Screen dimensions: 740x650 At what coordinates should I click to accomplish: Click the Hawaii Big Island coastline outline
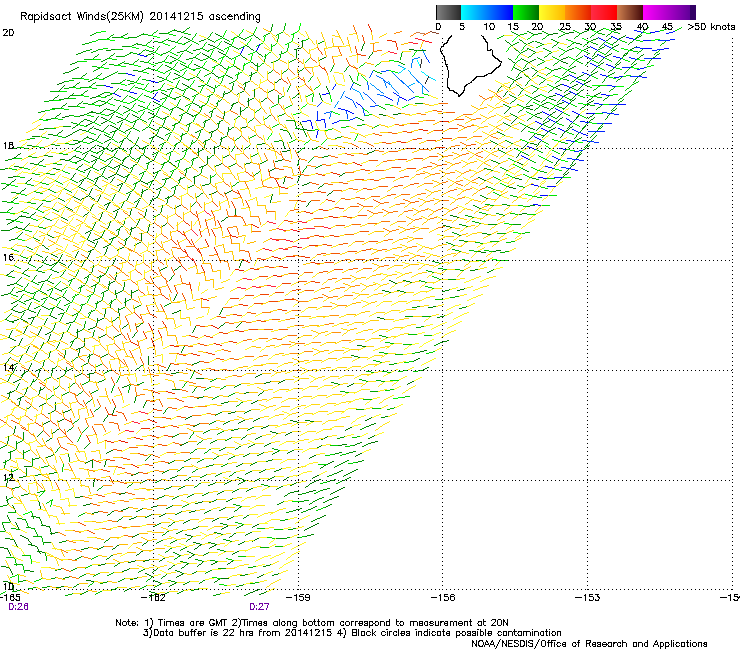(x=470, y=65)
